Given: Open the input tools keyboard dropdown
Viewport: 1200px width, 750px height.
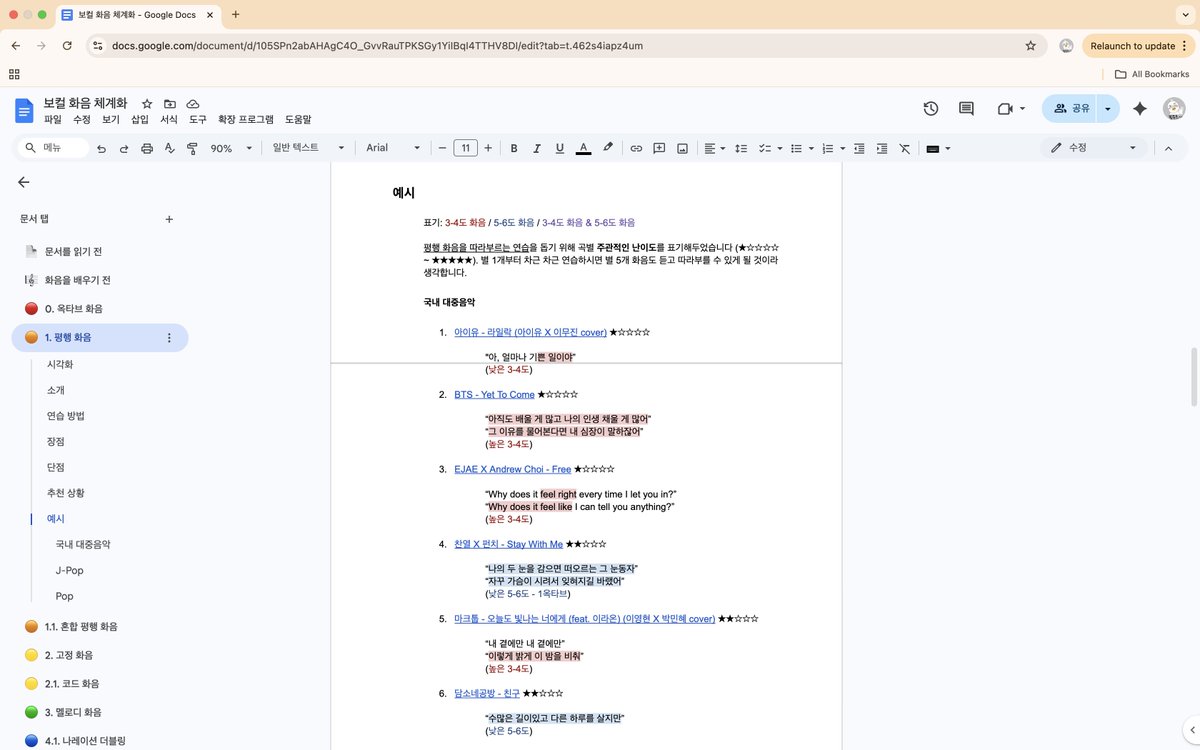Looking at the screenshot, I should [938, 148].
